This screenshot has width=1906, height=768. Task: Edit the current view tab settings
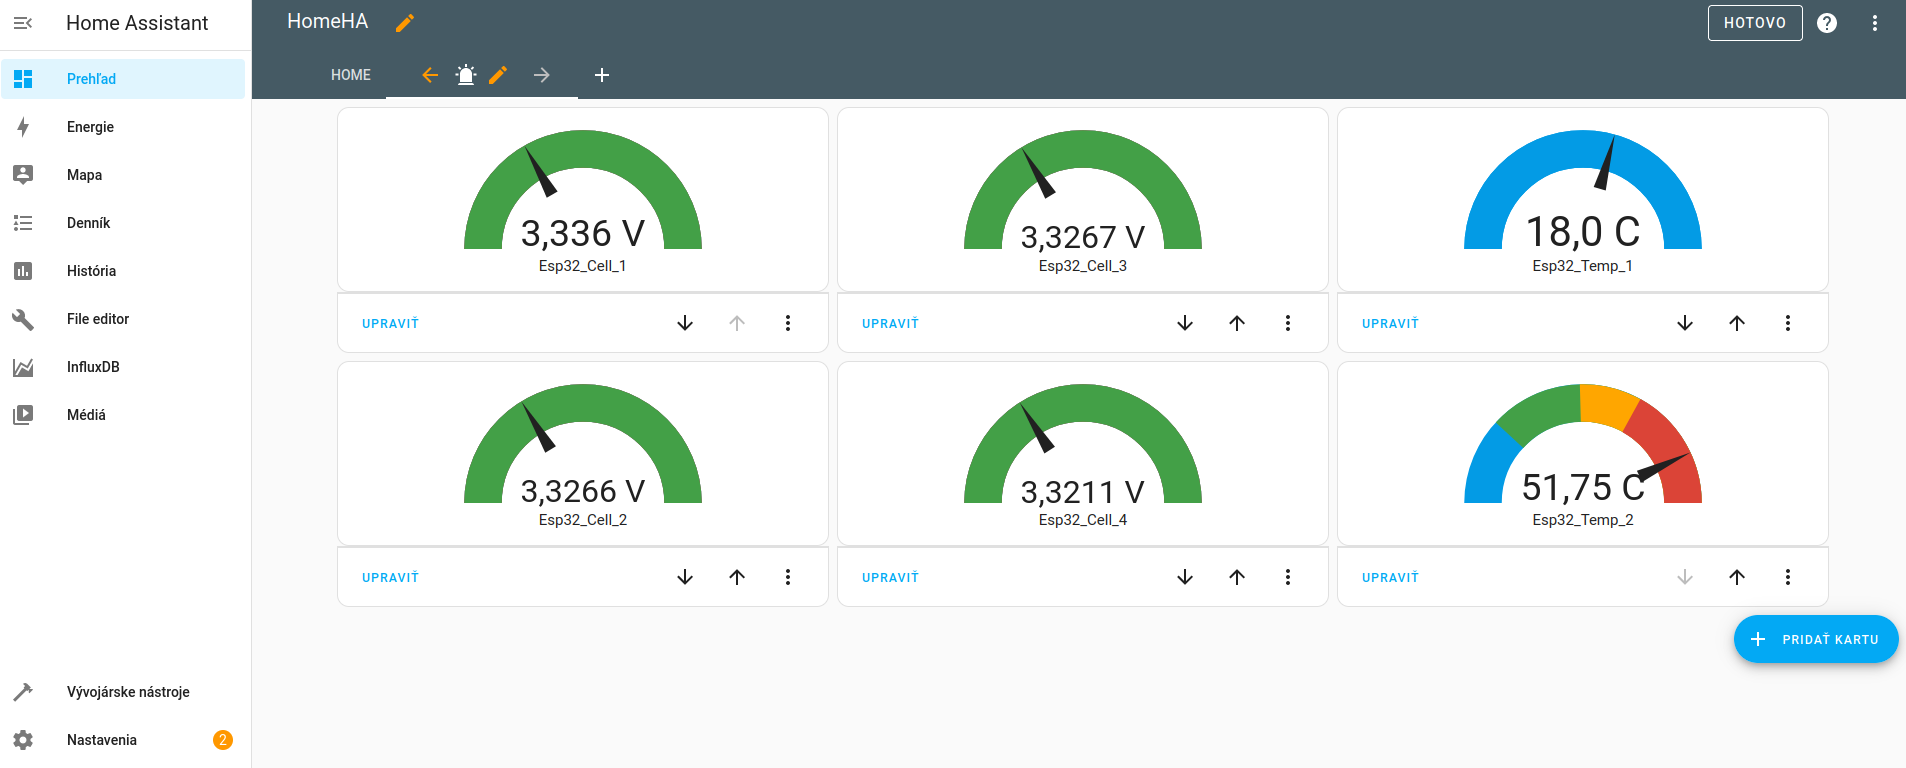click(x=498, y=75)
